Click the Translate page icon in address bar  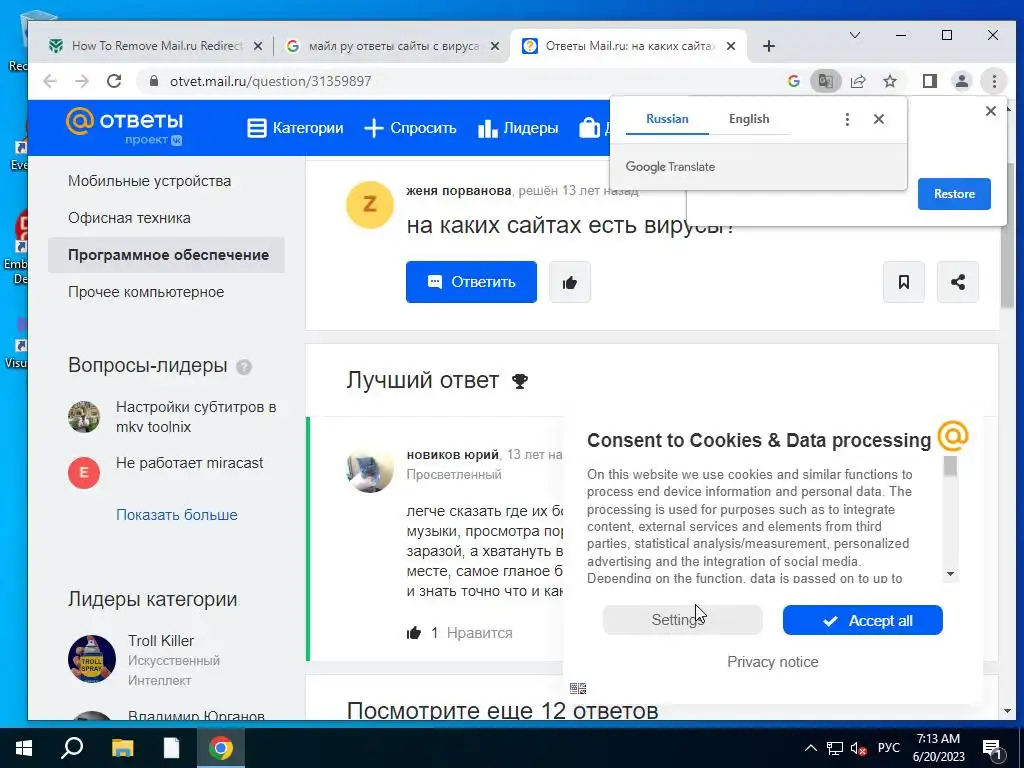825,81
